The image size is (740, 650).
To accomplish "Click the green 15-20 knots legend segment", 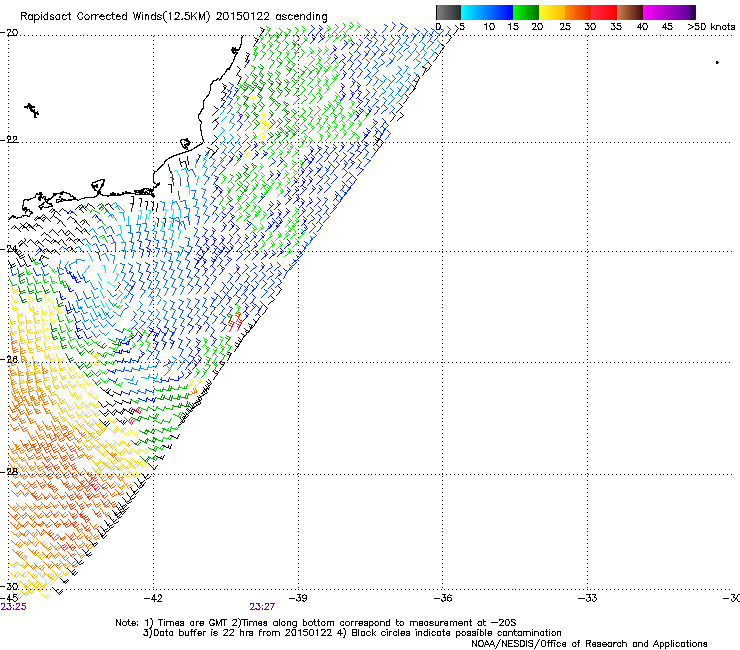I will [x=526, y=12].
